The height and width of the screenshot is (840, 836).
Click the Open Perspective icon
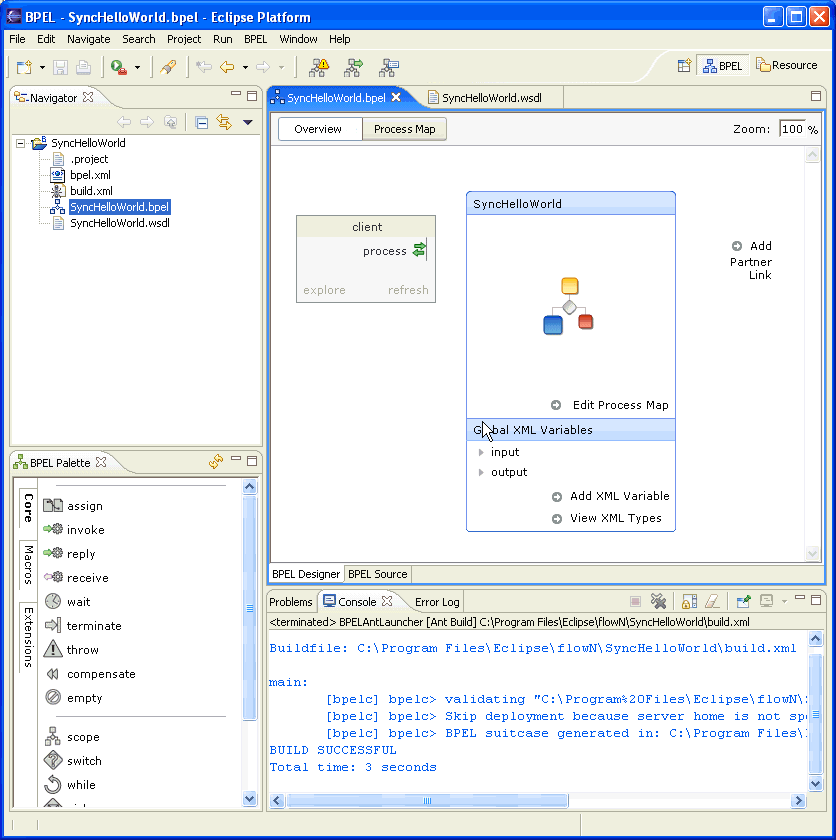(684, 65)
